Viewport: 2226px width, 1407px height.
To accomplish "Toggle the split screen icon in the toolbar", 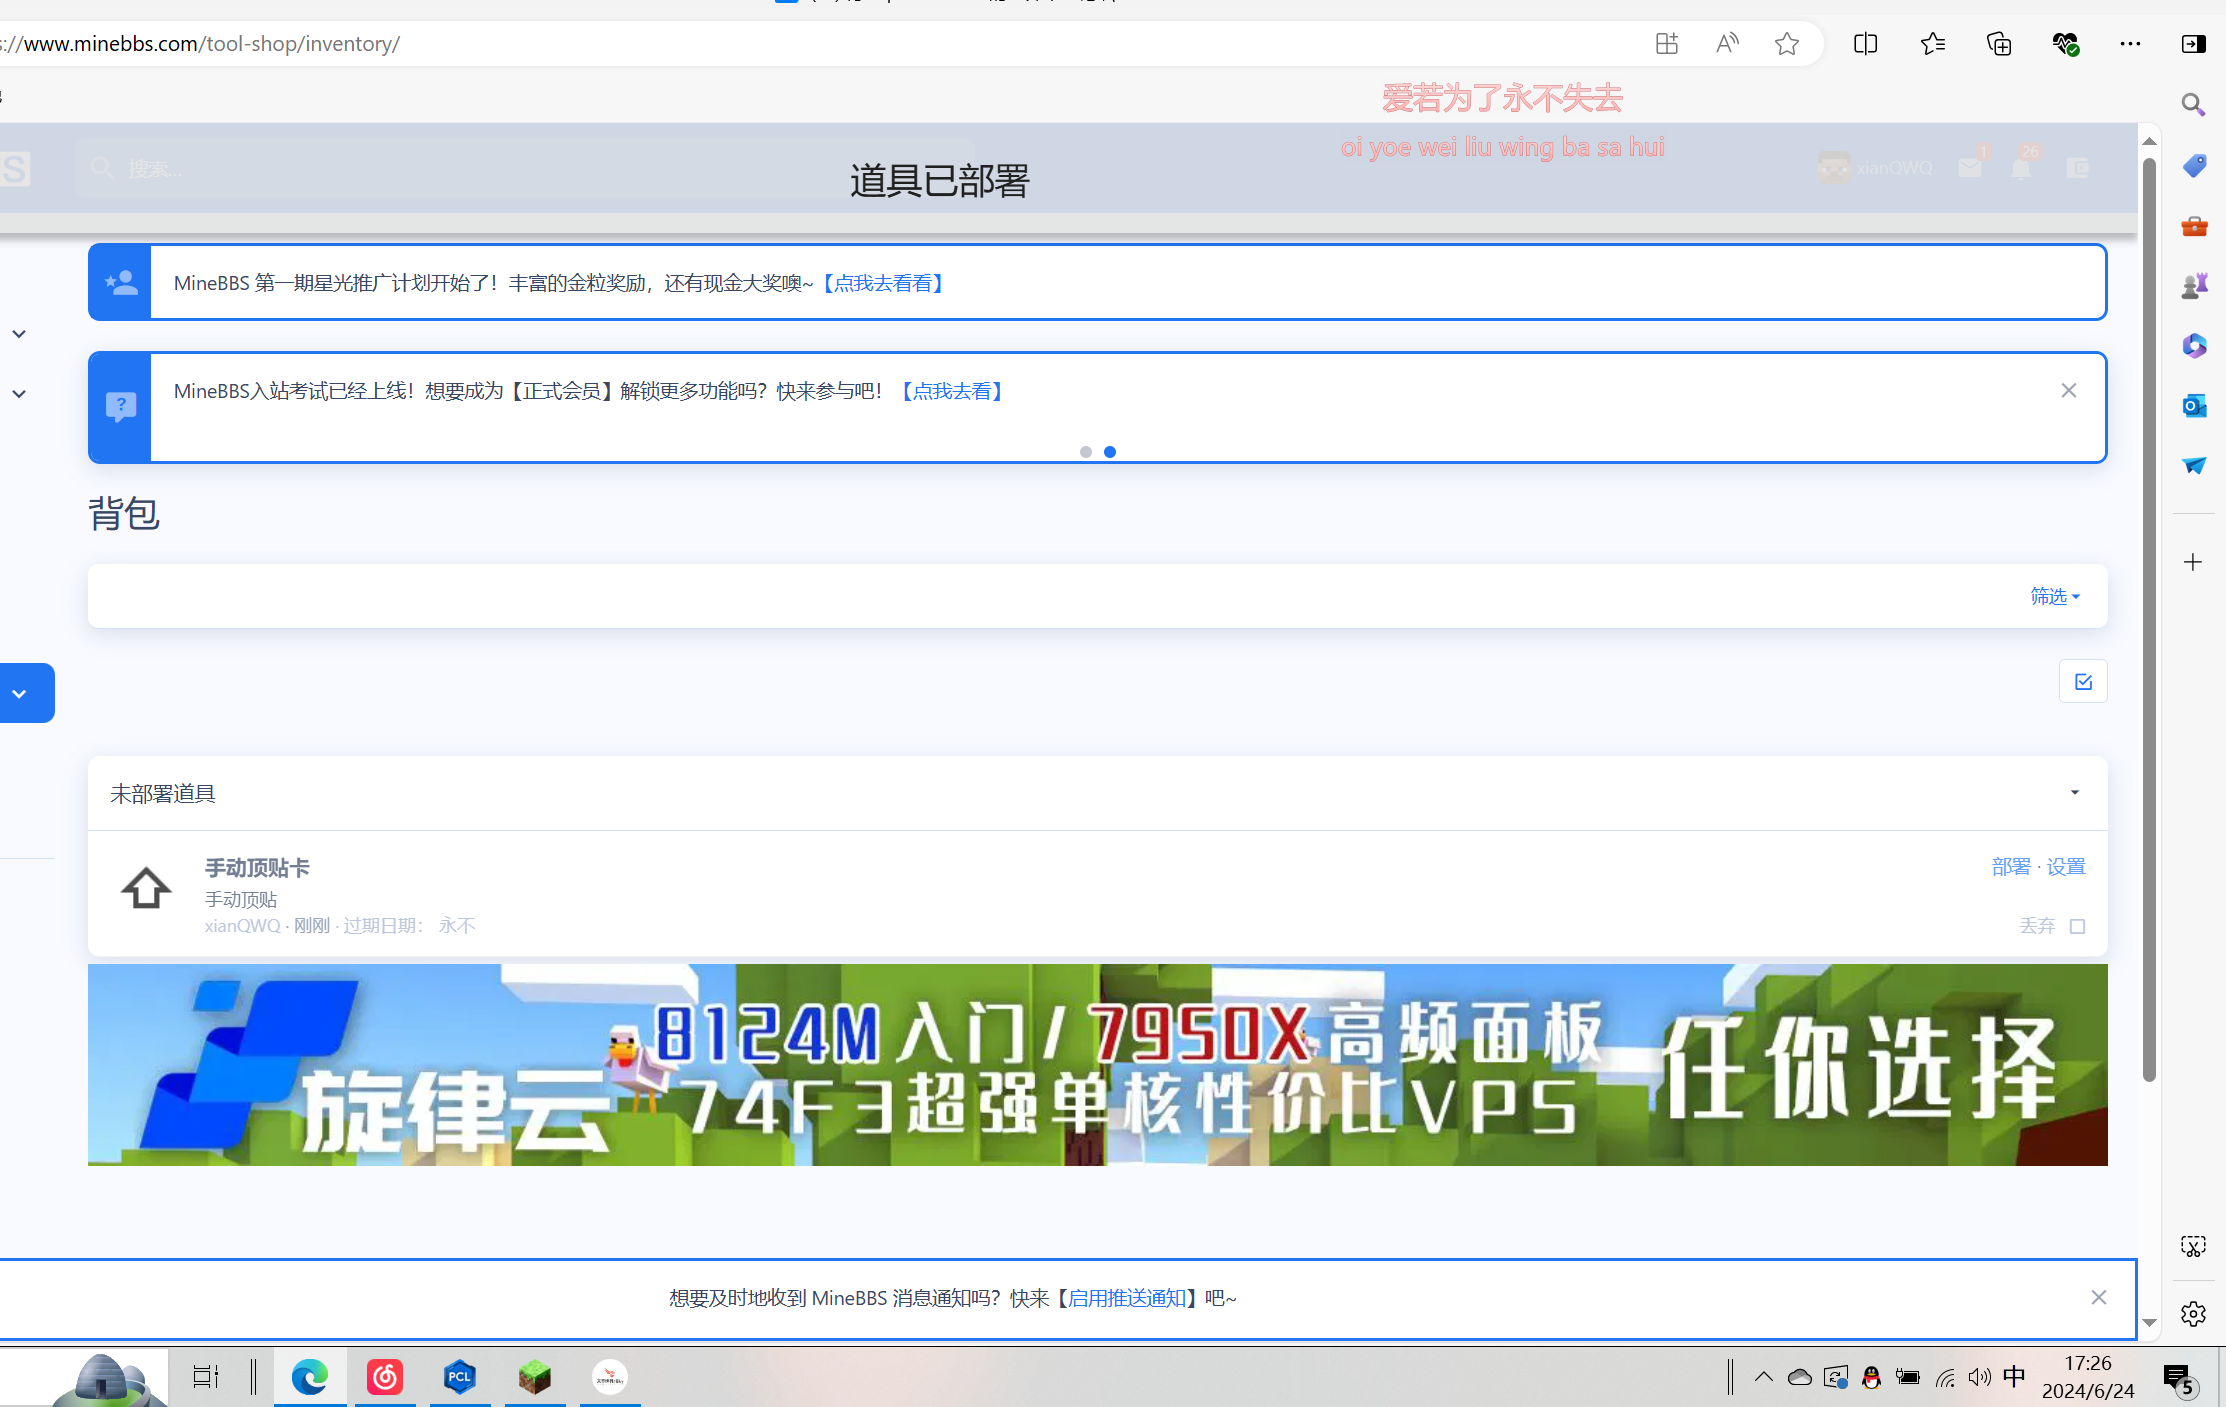I will coord(1865,44).
